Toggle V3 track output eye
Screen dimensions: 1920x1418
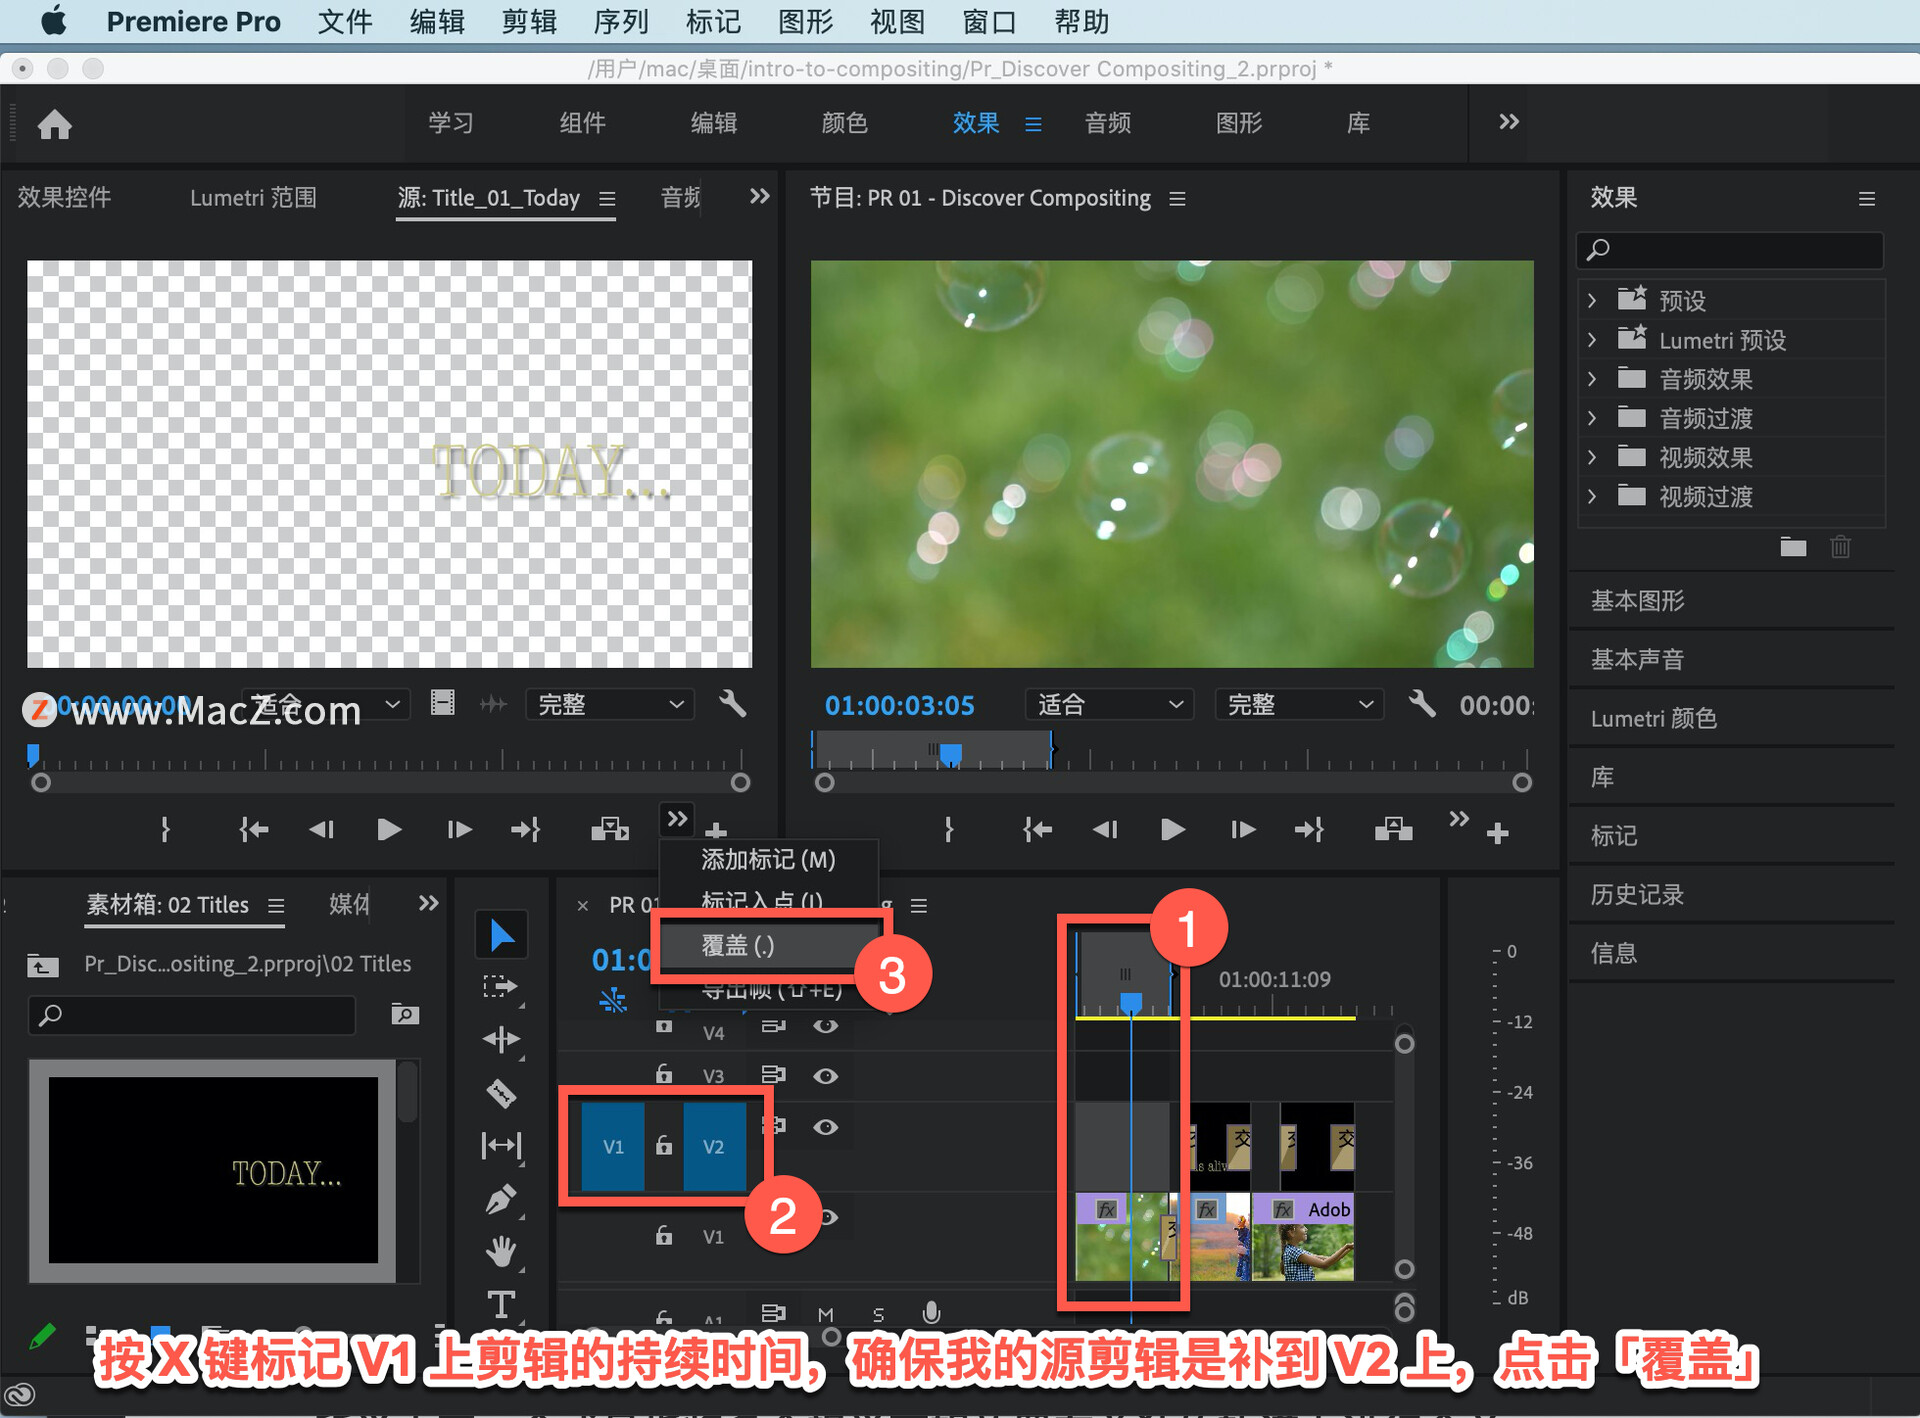tap(825, 1076)
